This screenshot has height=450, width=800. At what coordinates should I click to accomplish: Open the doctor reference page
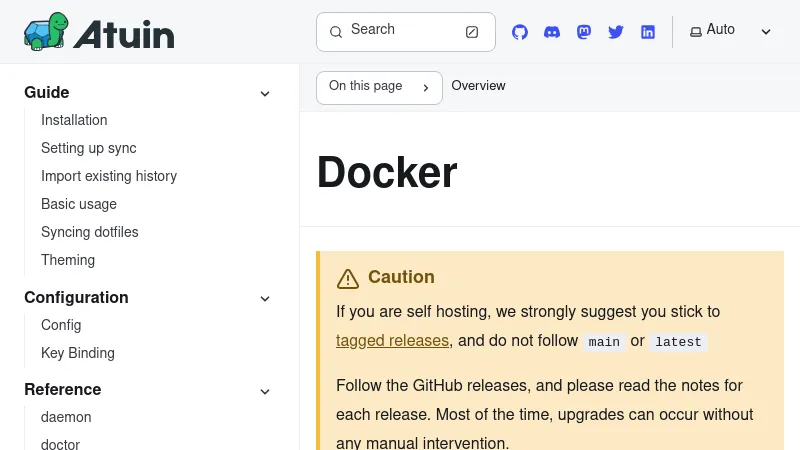coord(60,444)
